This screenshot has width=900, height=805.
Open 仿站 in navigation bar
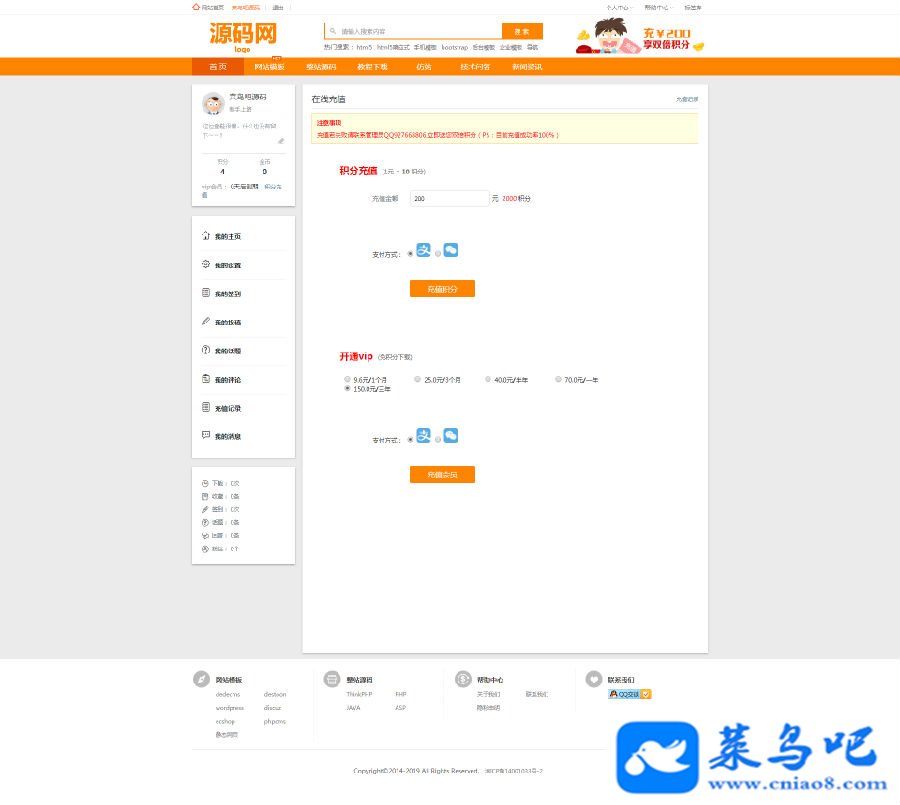[x=424, y=67]
